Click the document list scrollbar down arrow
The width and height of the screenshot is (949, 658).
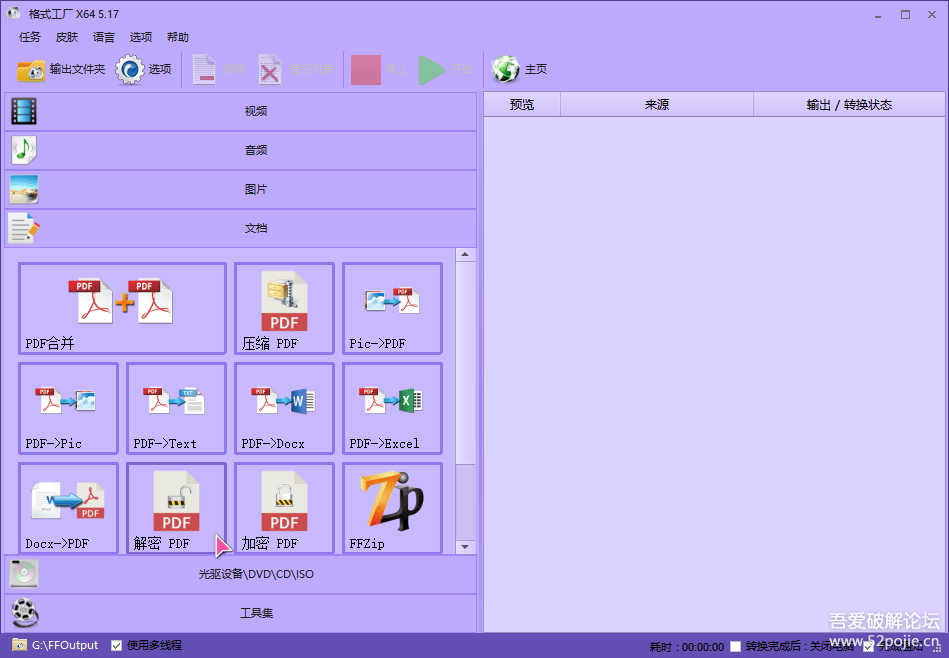465,546
